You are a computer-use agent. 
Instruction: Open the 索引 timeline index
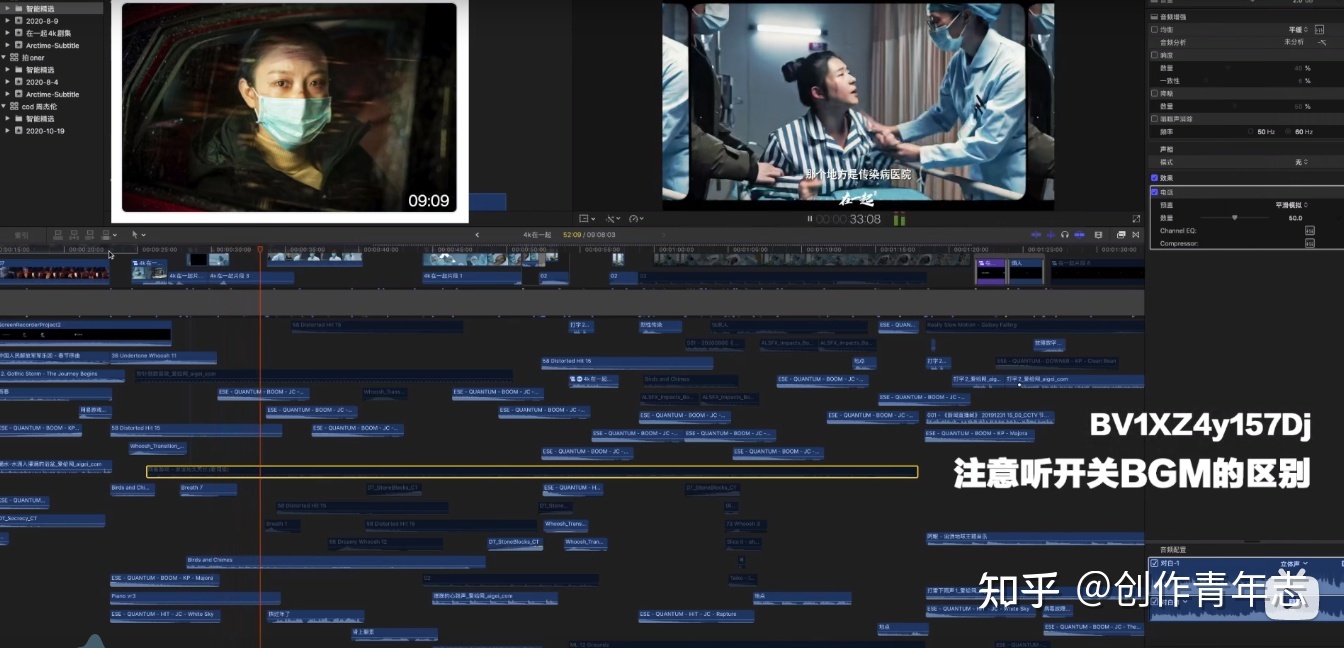tap(22, 235)
